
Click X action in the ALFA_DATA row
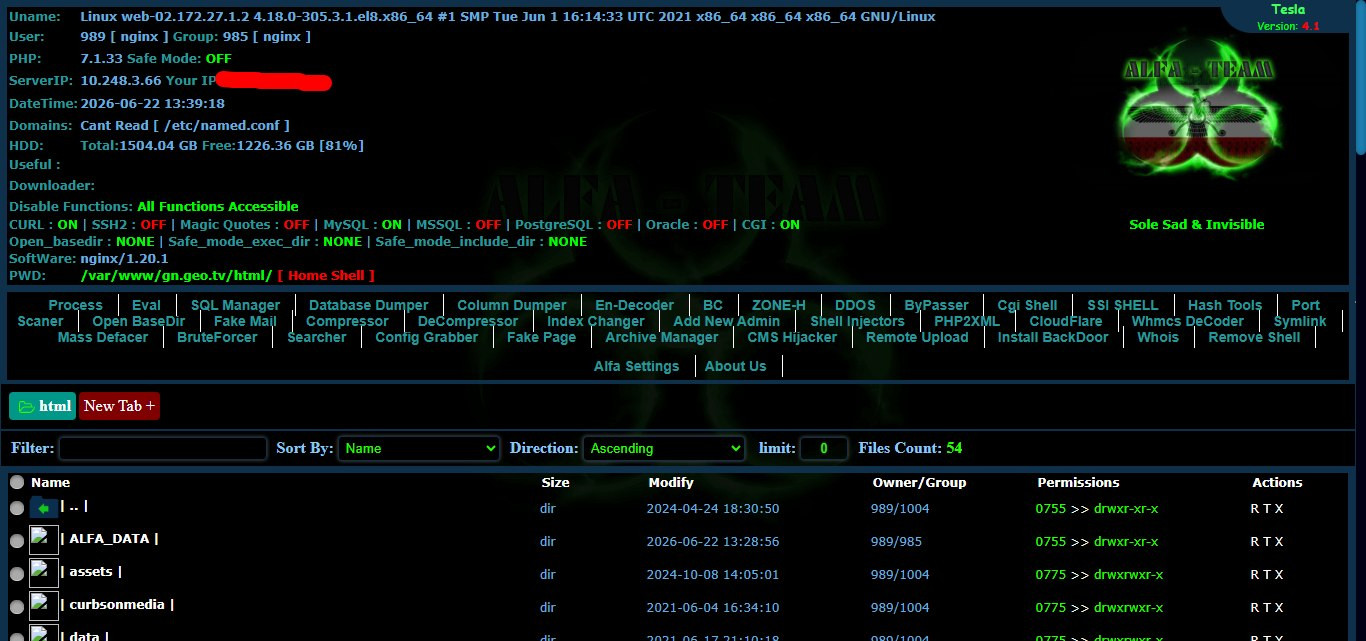click(x=1279, y=542)
